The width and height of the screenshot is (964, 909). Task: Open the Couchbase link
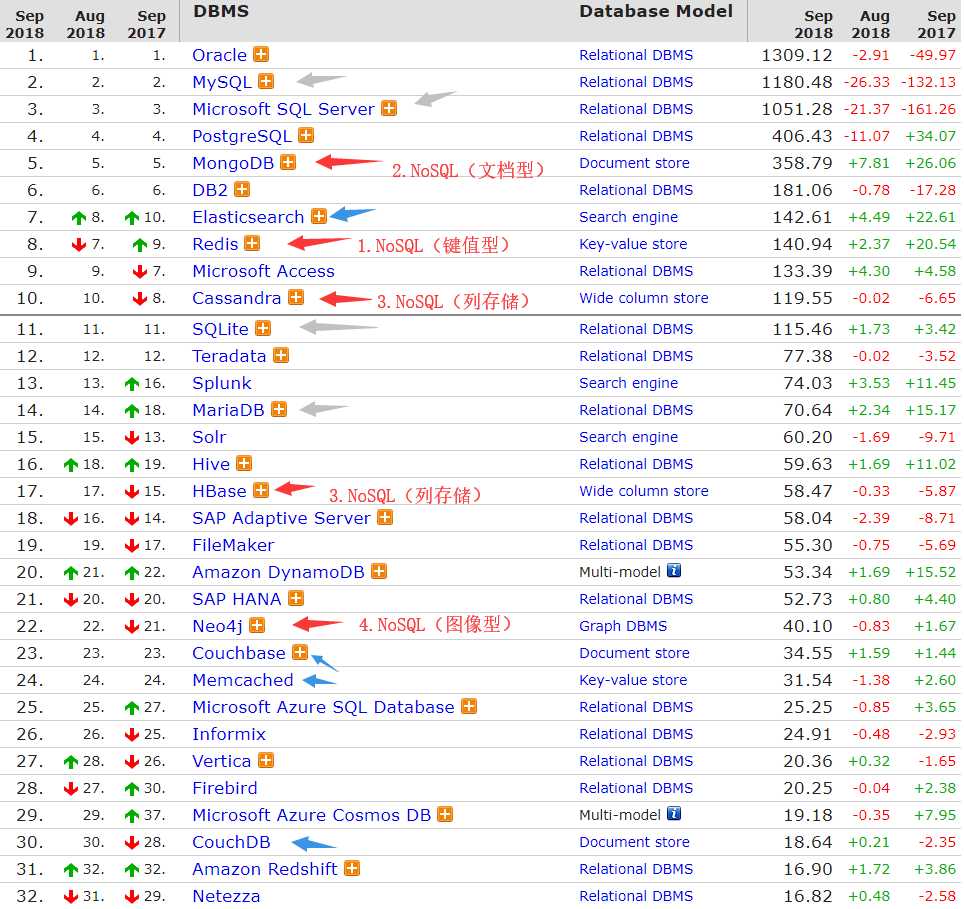coord(239,653)
